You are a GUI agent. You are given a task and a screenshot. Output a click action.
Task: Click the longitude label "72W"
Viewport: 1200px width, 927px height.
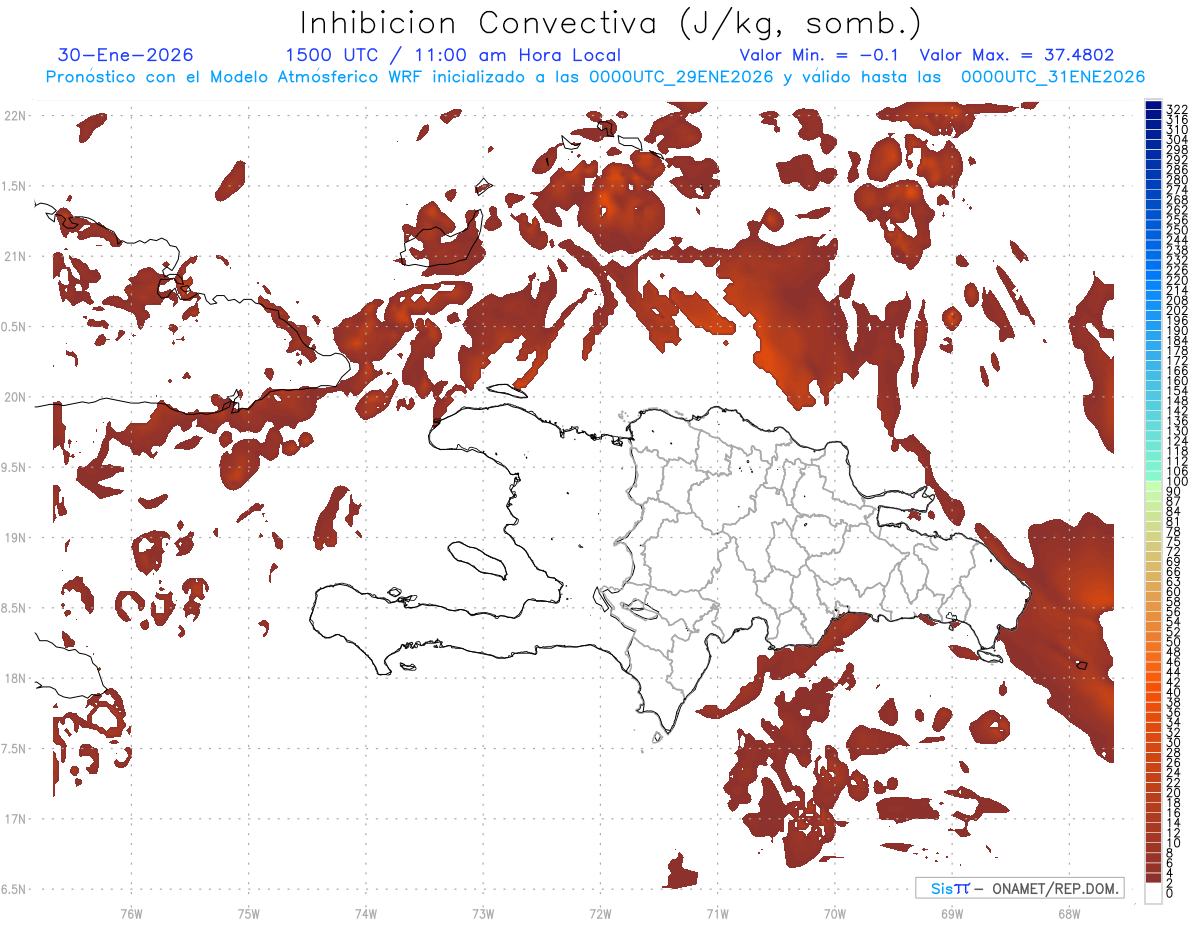click(600, 913)
